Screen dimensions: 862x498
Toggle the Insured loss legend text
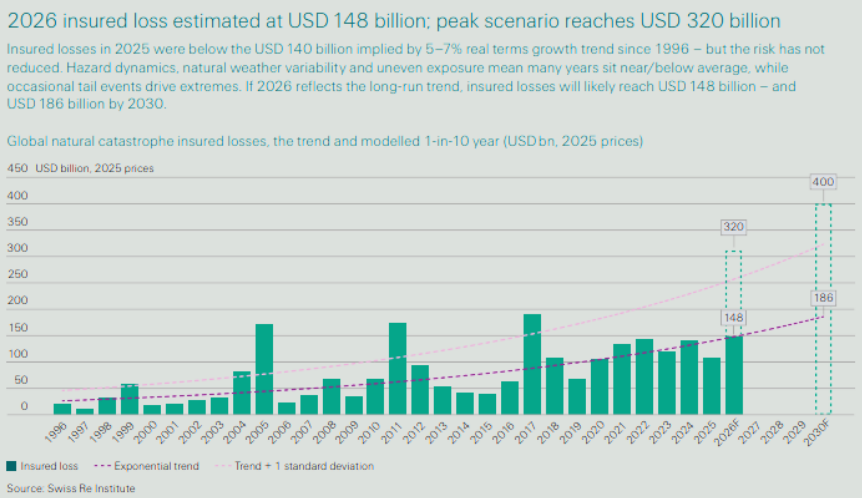50,466
